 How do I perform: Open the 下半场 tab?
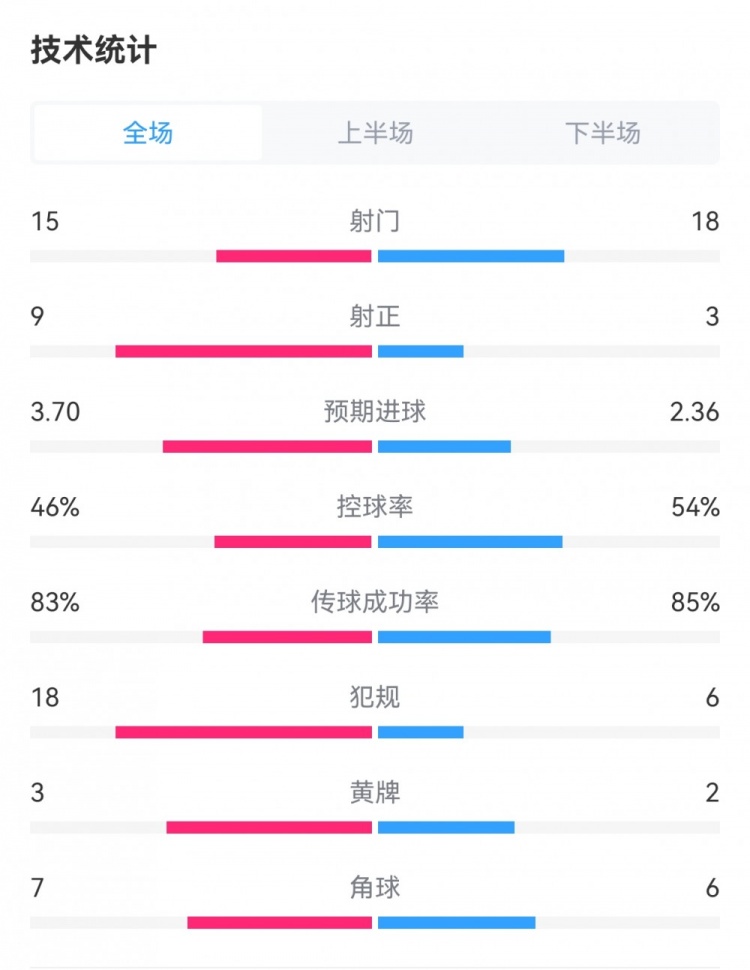tap(602, 133)
